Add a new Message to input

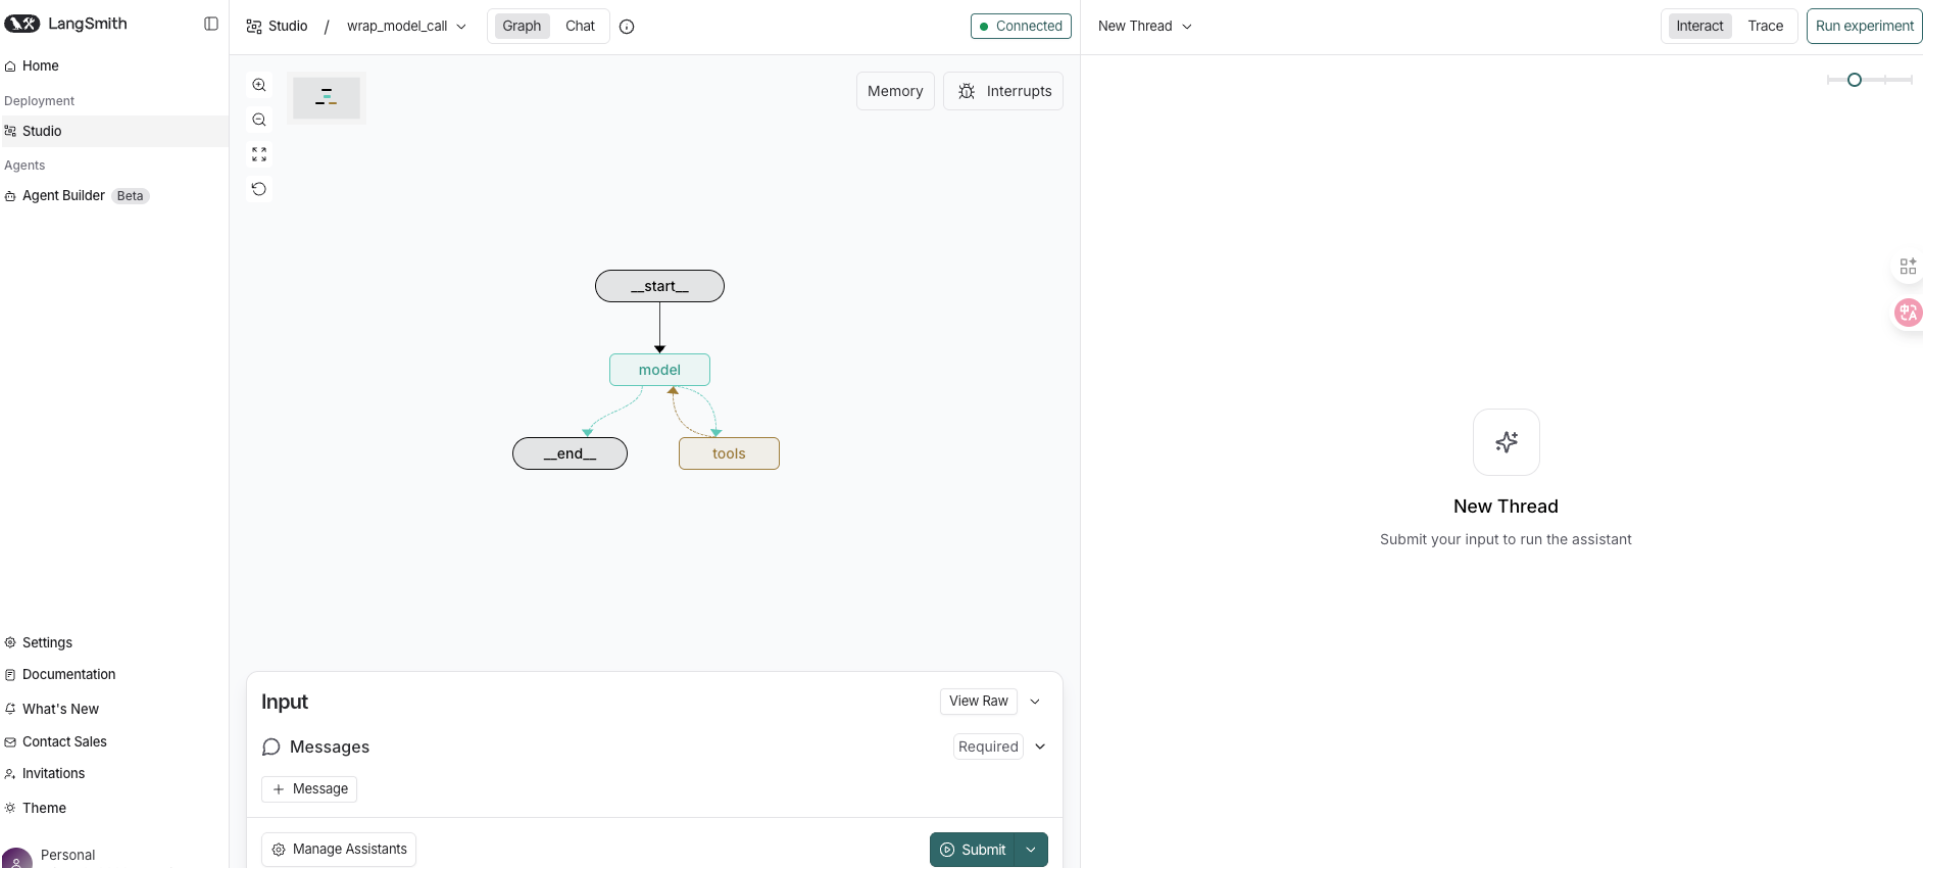point(309,789)
